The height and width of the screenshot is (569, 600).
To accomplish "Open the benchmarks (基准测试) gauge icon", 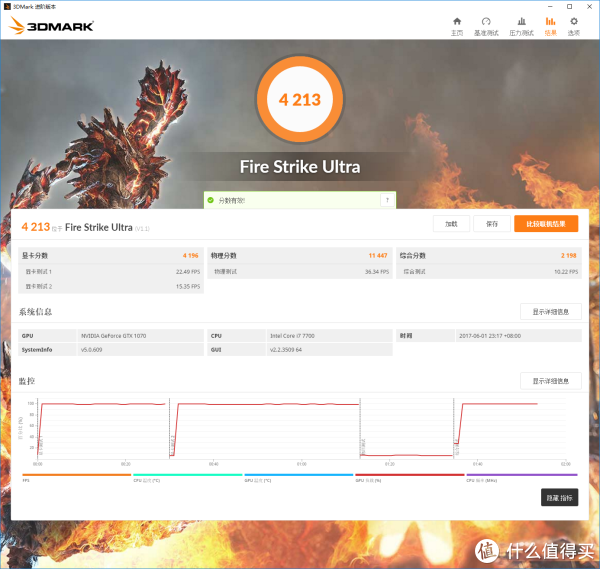I will (x=486, y=21).
